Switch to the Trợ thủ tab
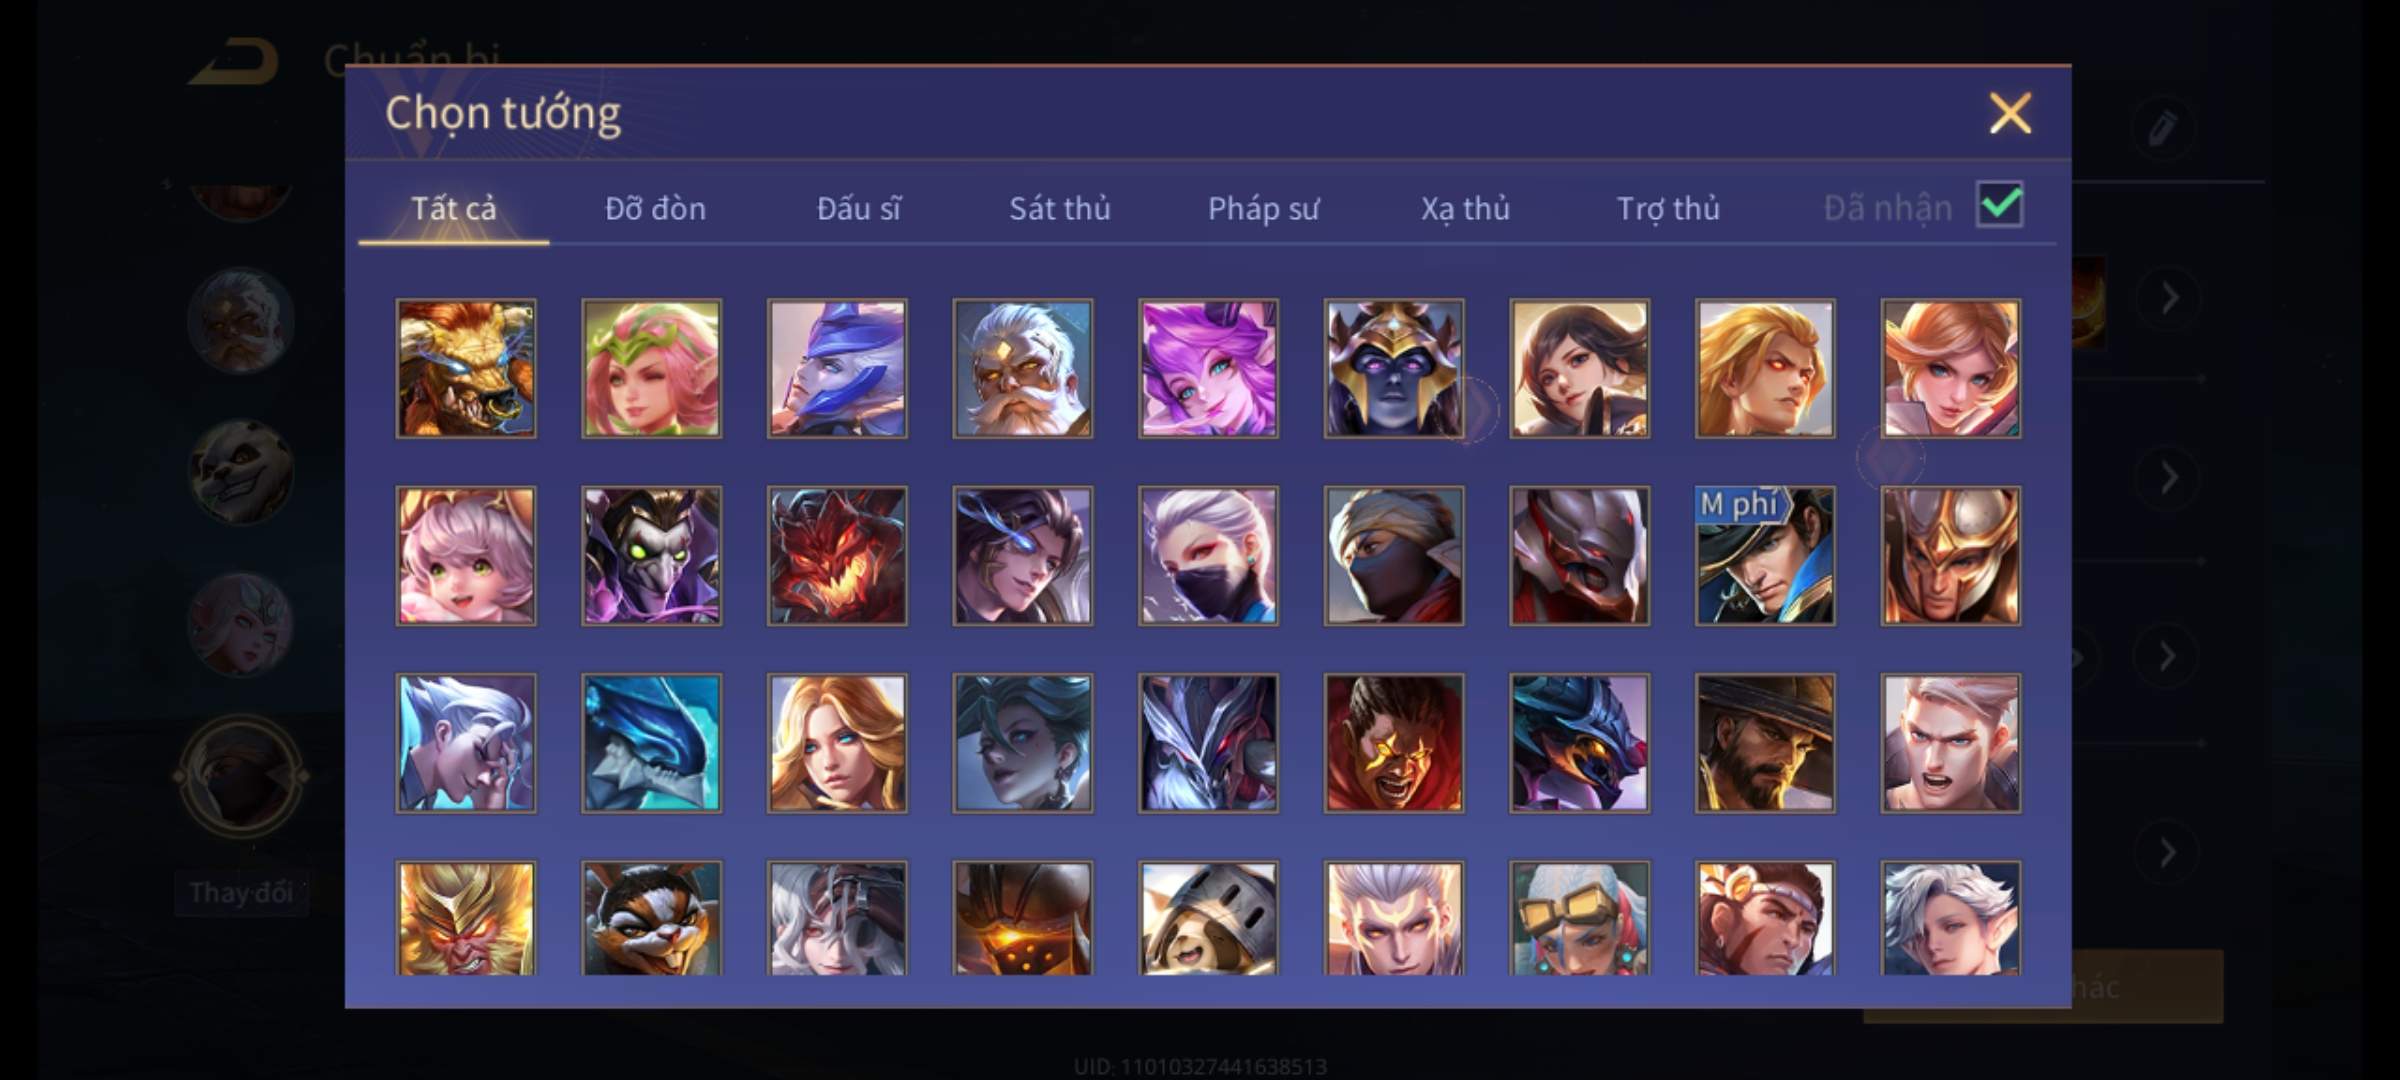Image resolution: width=2400 pixels, height=1080 pixels. [x=1668, y=208]
